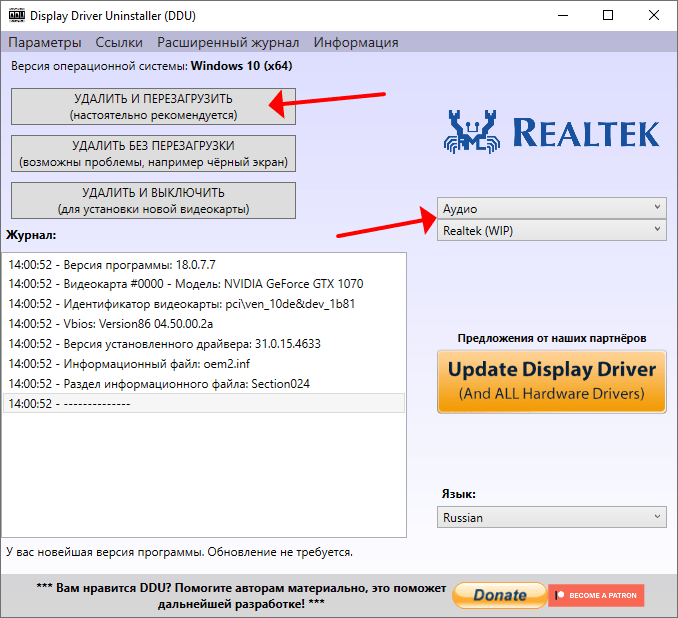This screenshot has width=678, height=618.
Task: Expand the Realtek (WIP) vendor dropdown
Action: [552, 231]
